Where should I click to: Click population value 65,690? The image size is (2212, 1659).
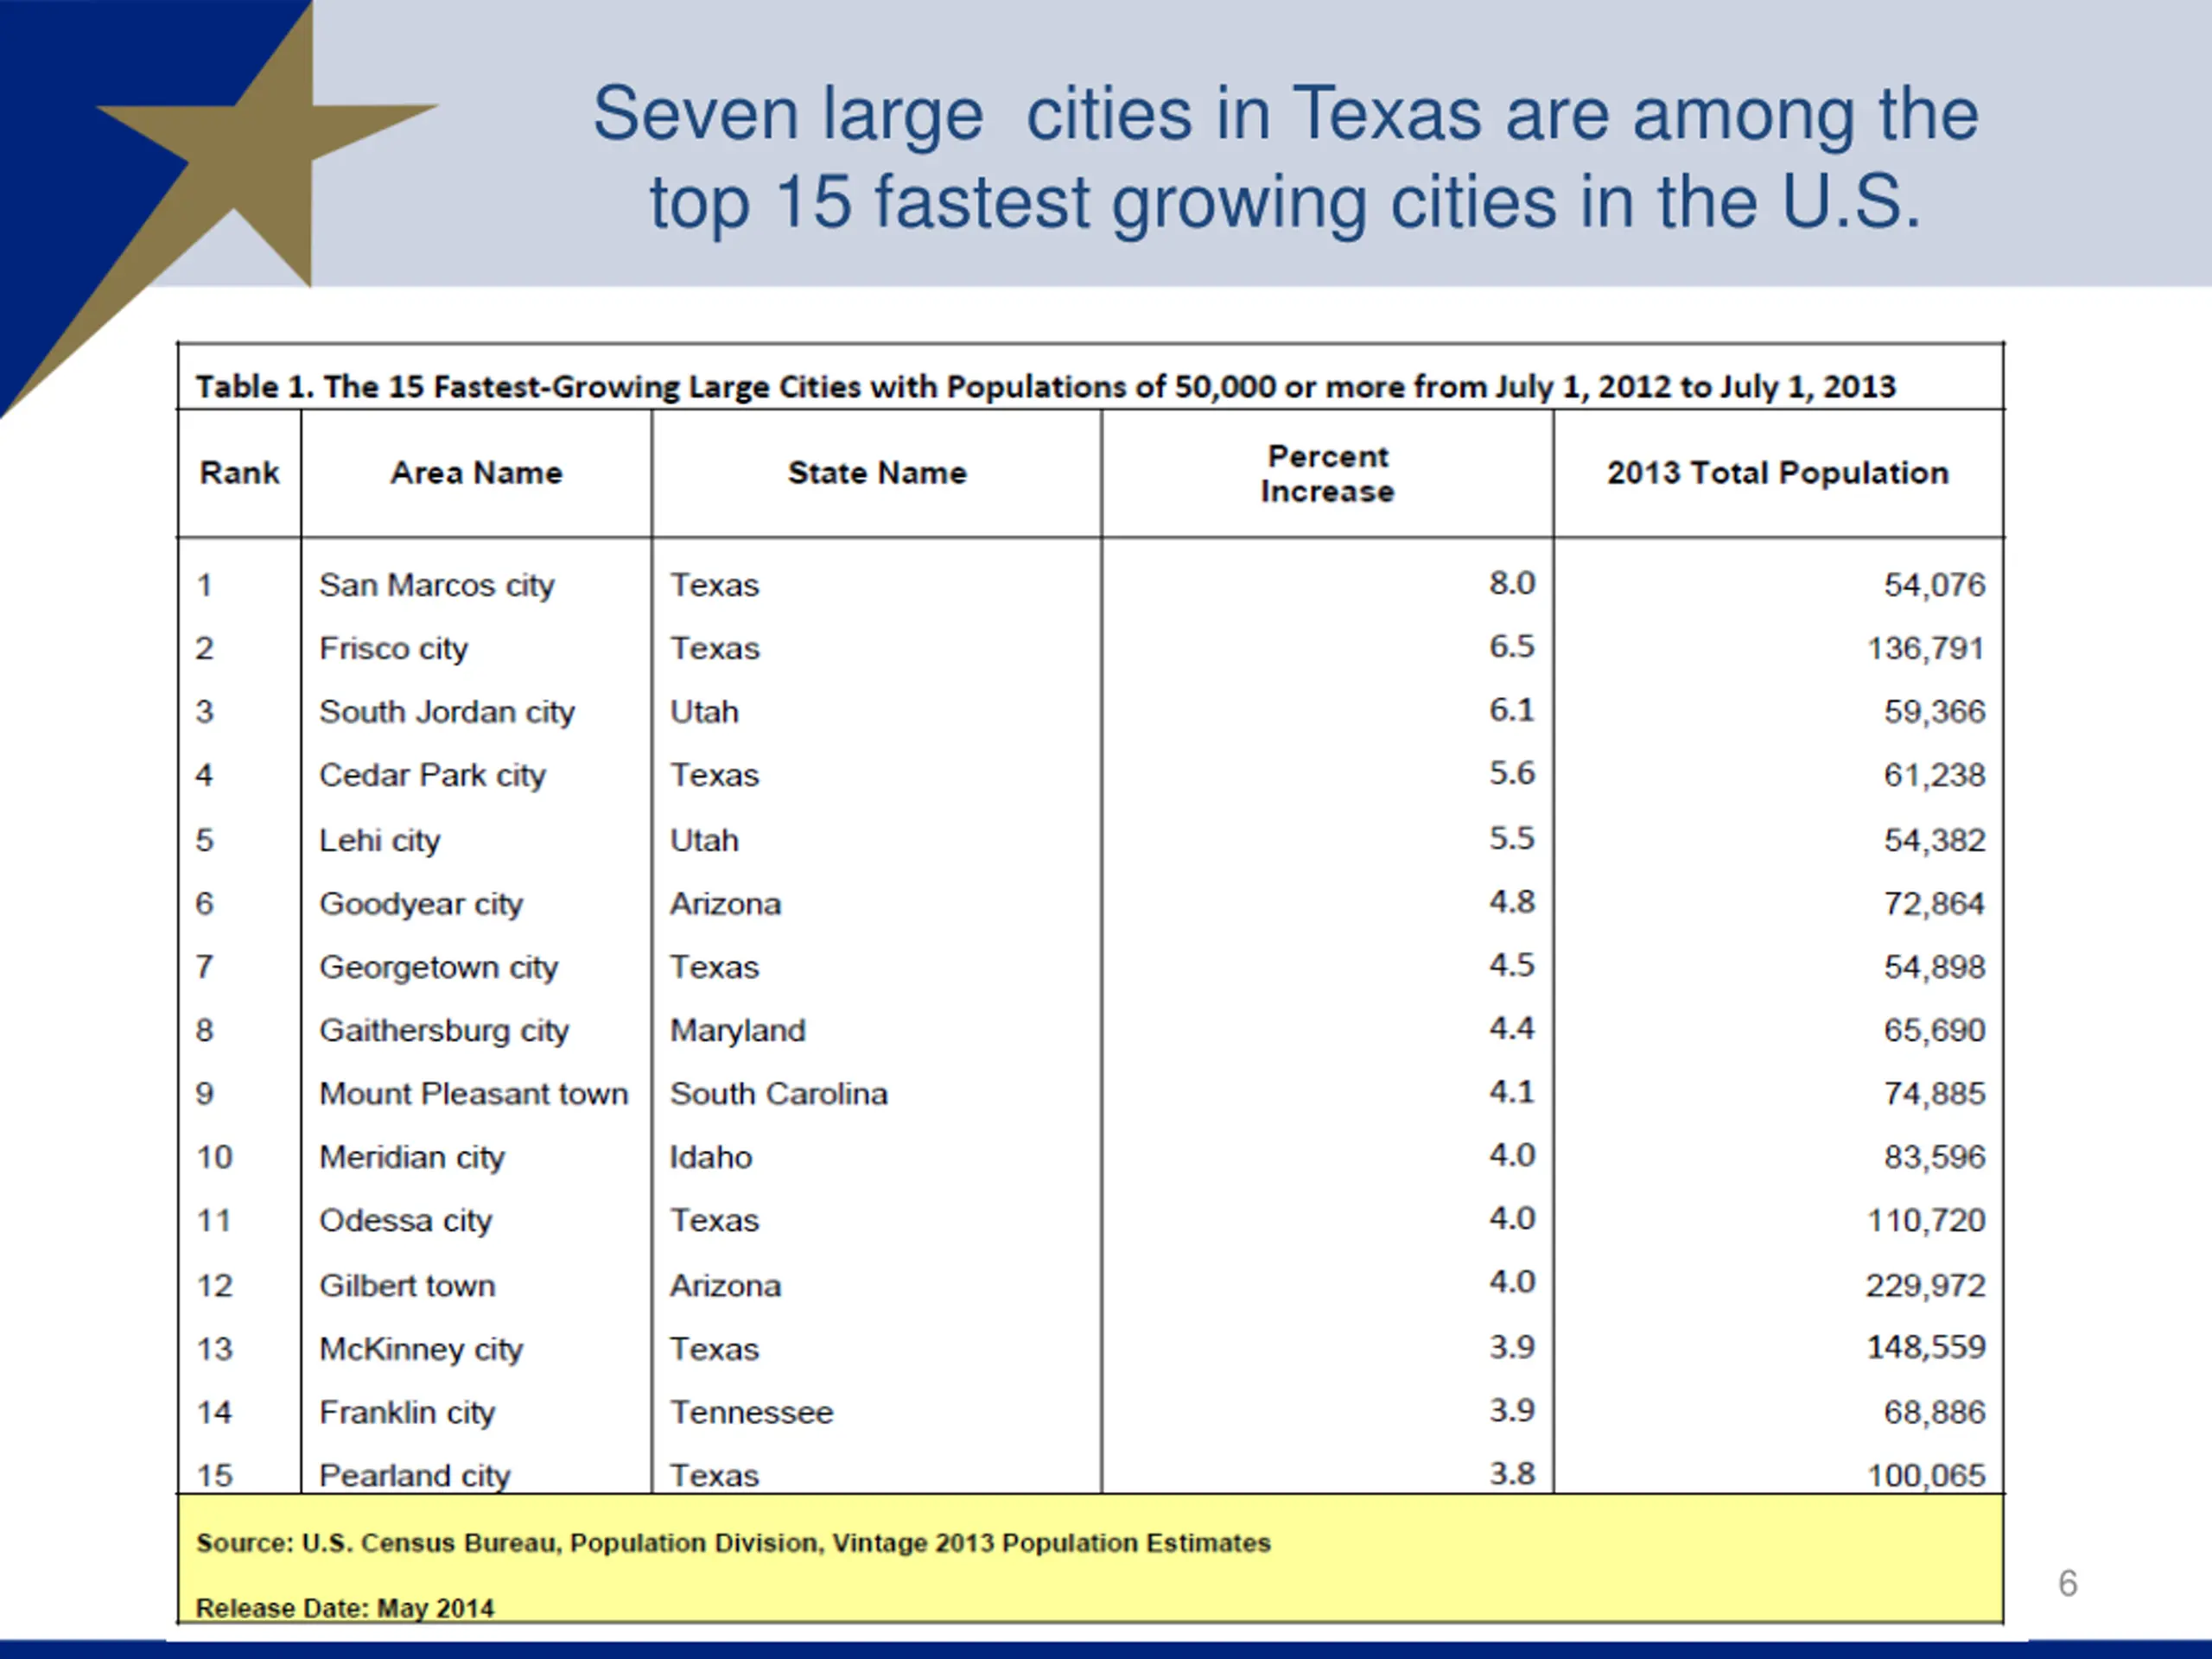point(1934,1030)
